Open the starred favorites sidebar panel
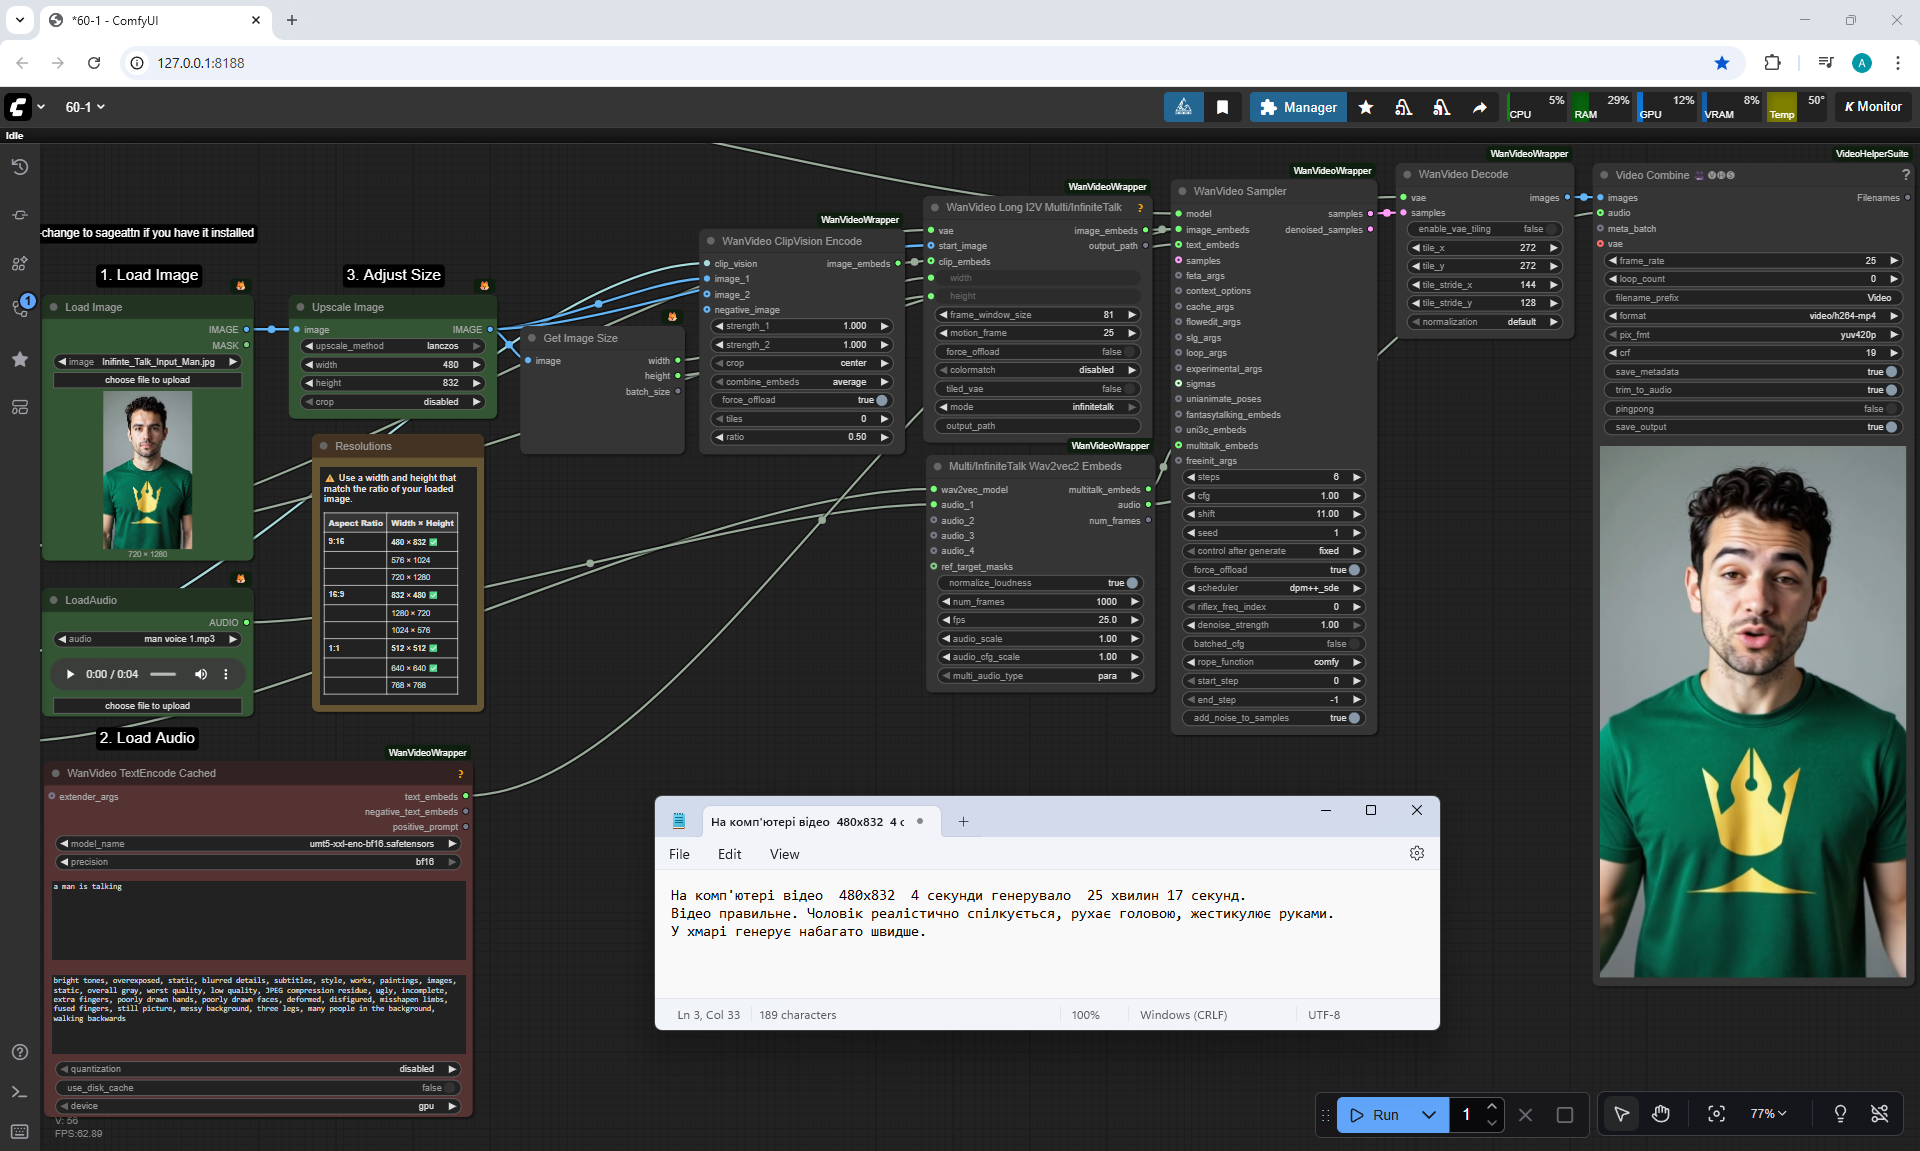The image size is (1920, 1151). click(20, 359)
